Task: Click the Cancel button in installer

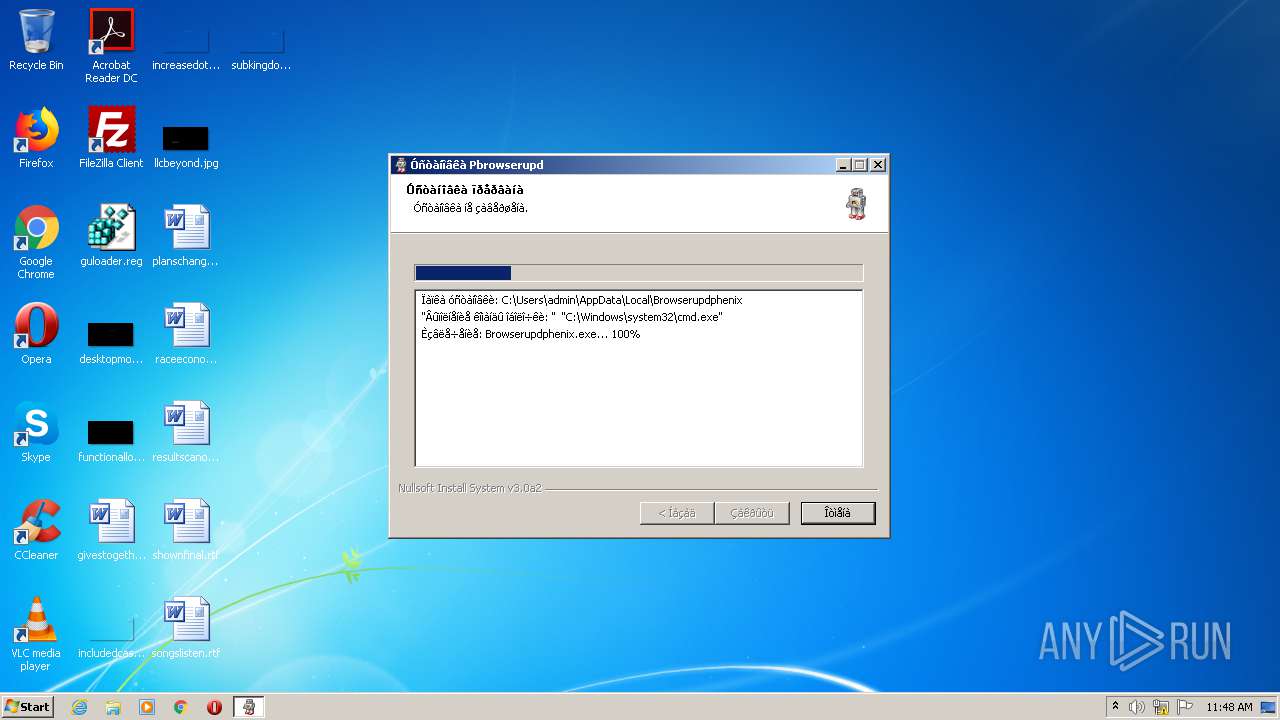Action: 838,513
